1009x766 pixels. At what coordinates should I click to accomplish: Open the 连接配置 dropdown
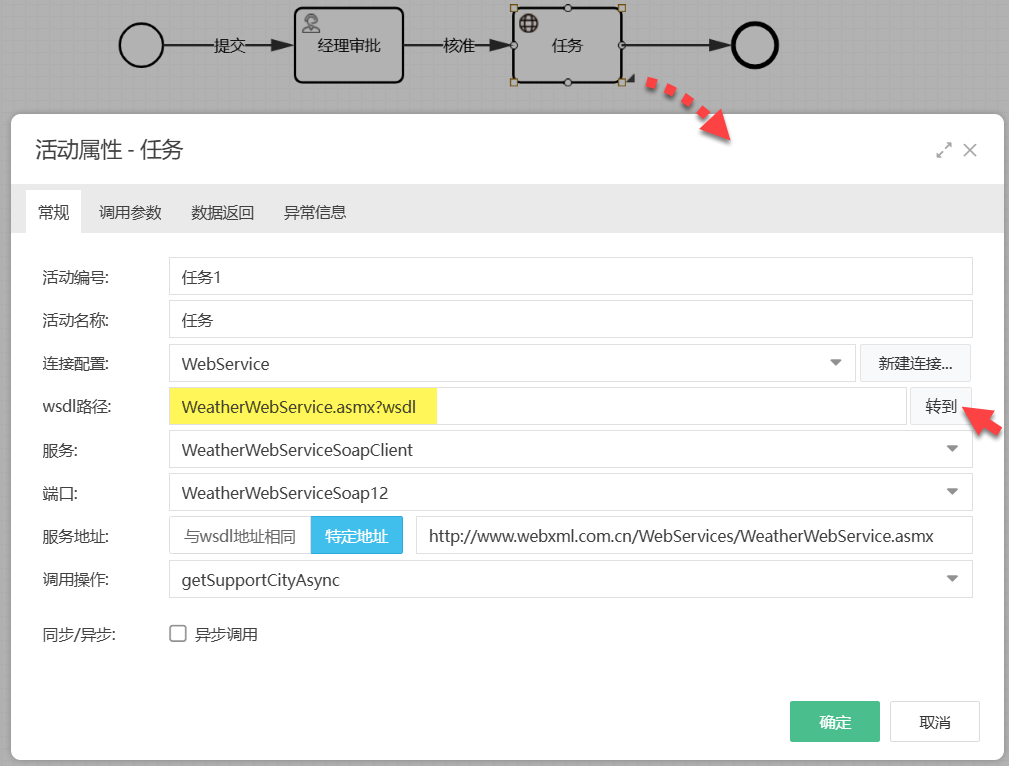[512, 363]
